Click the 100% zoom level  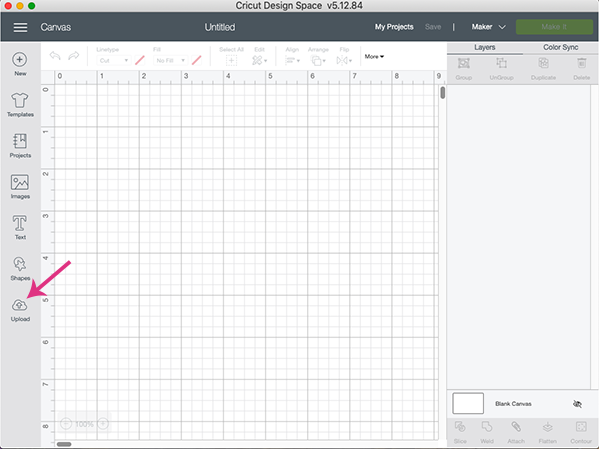point(84,424)
